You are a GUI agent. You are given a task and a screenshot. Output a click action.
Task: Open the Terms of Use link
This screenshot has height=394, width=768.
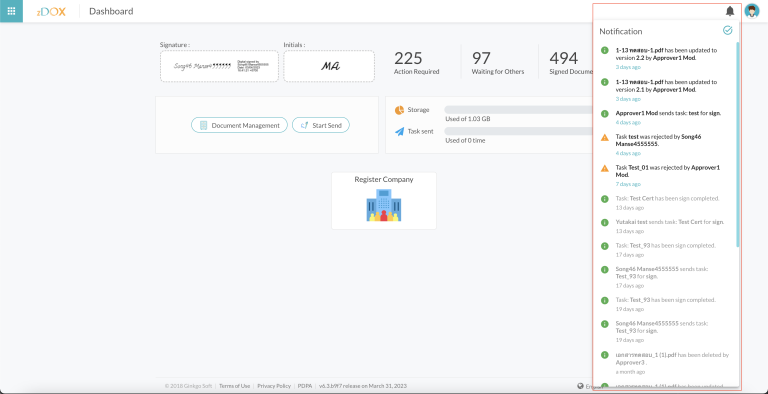234,386
